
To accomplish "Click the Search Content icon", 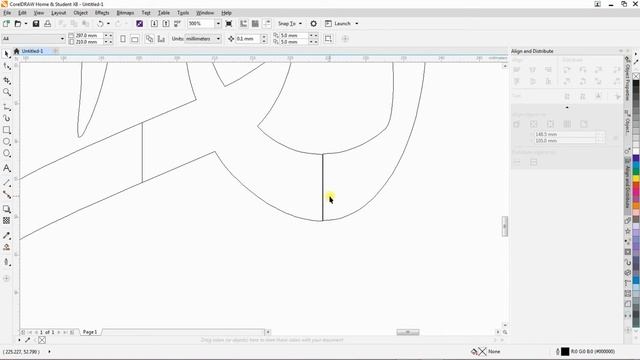I will pyautogui.click(x=140, y=24).
